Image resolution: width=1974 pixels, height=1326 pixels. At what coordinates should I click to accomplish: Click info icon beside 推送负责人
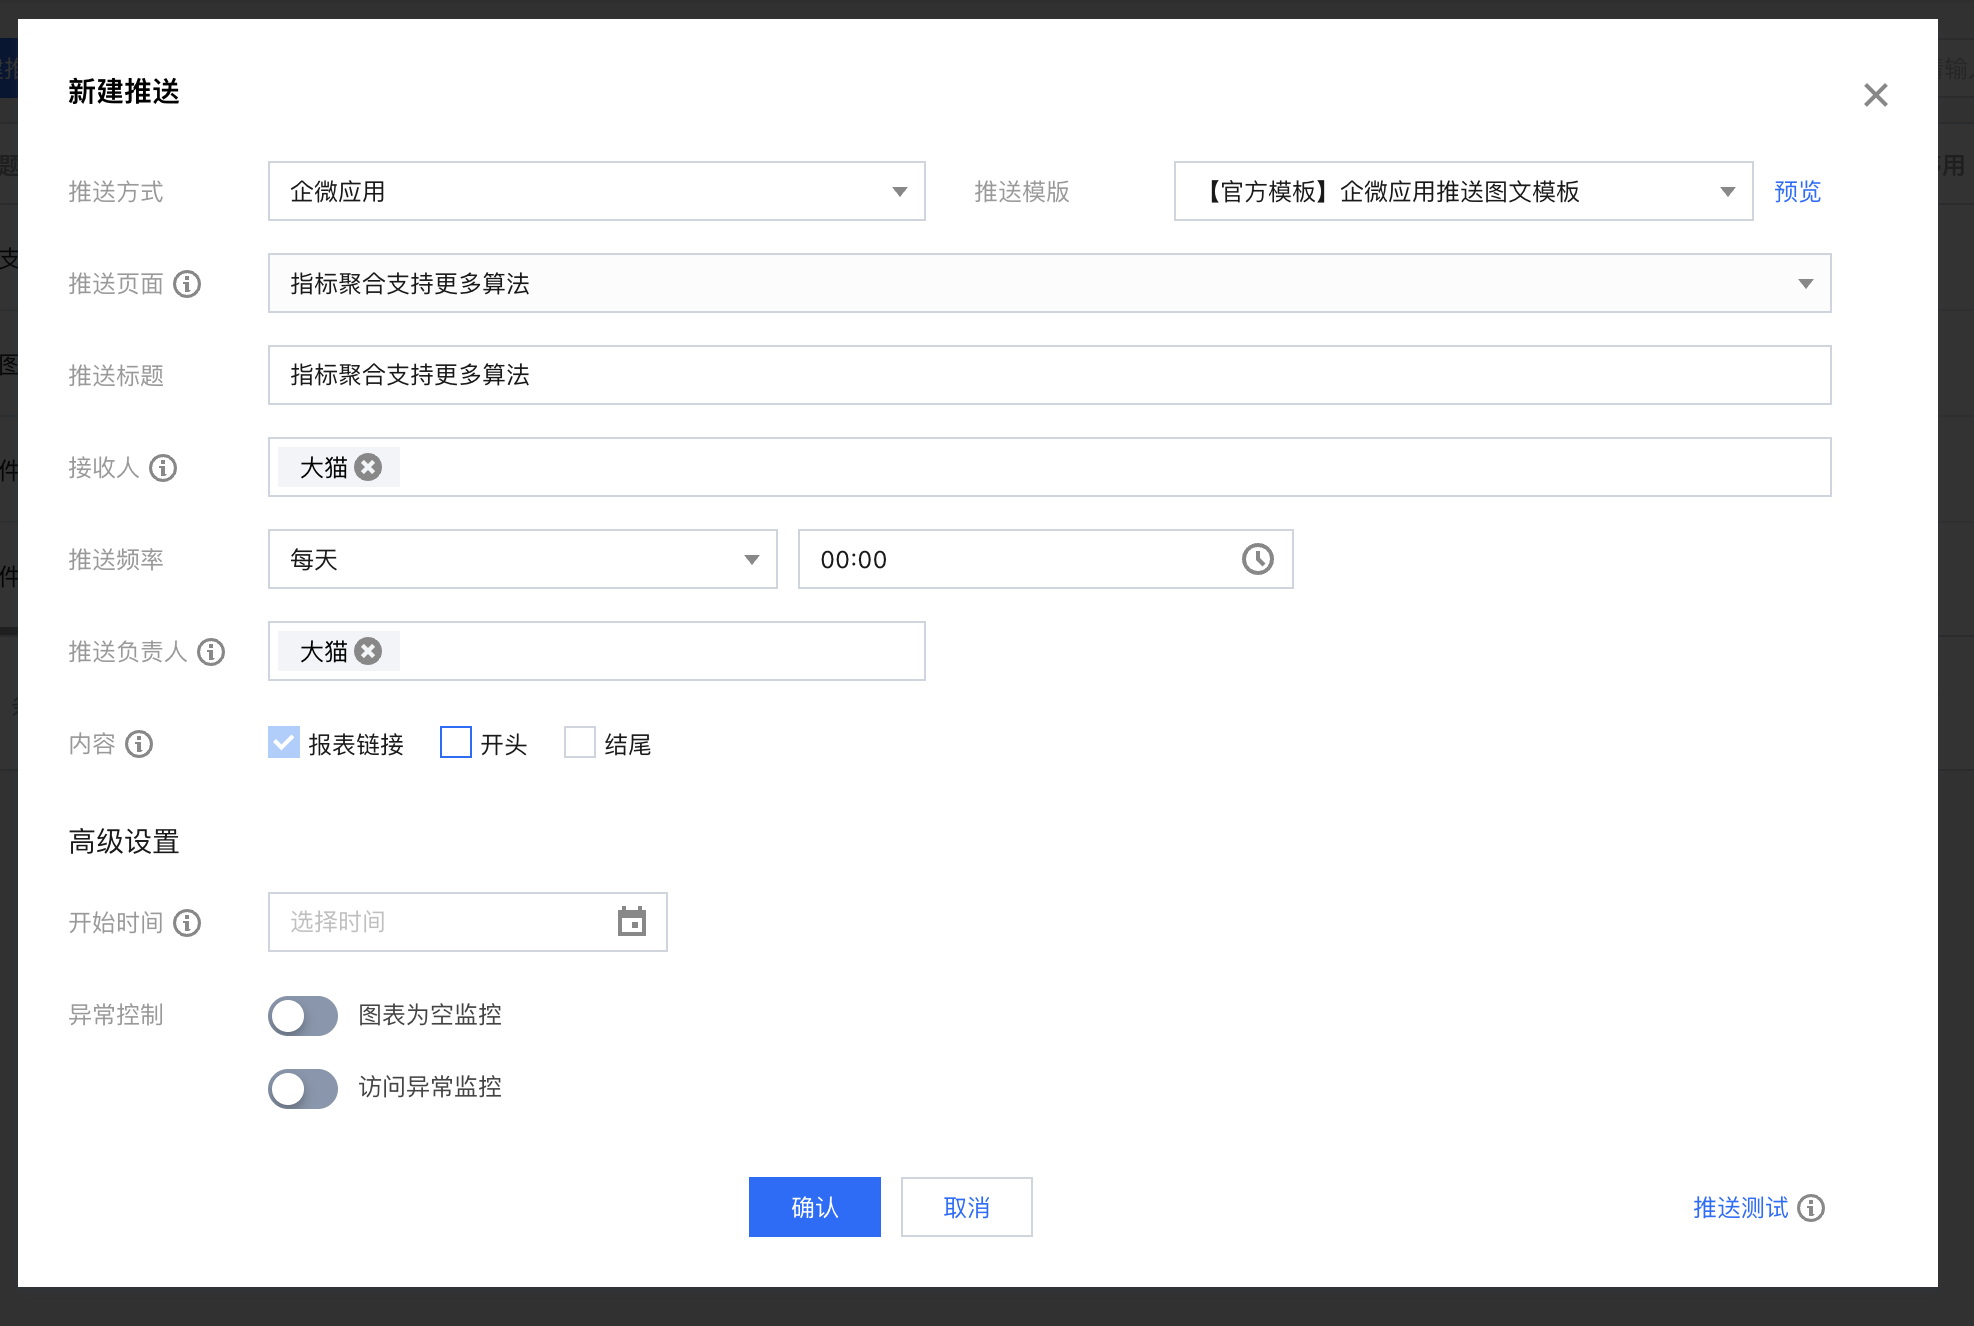[x=211, y=652]
